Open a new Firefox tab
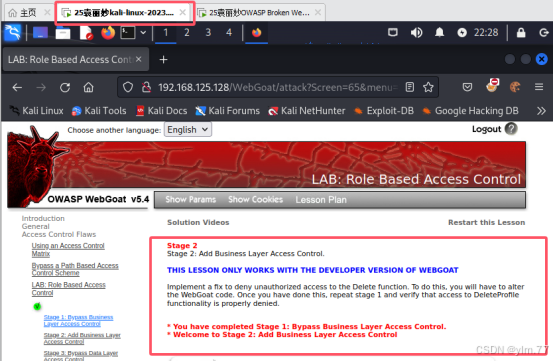Viewport: 553px width, 361px height. 163,60
